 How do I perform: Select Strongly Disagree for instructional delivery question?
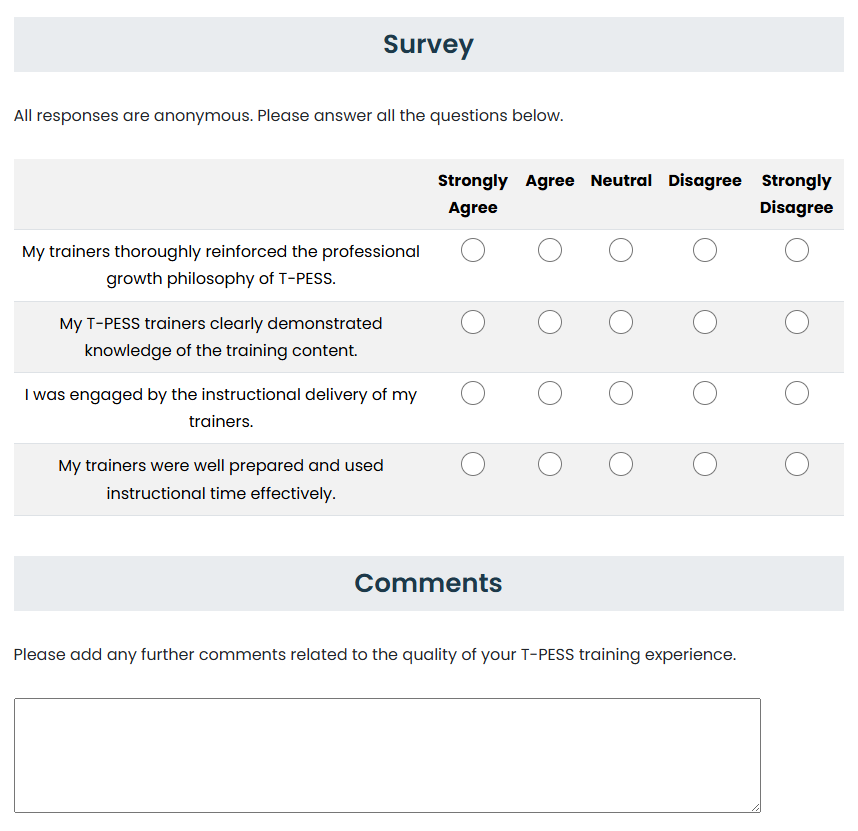[797, 393]
